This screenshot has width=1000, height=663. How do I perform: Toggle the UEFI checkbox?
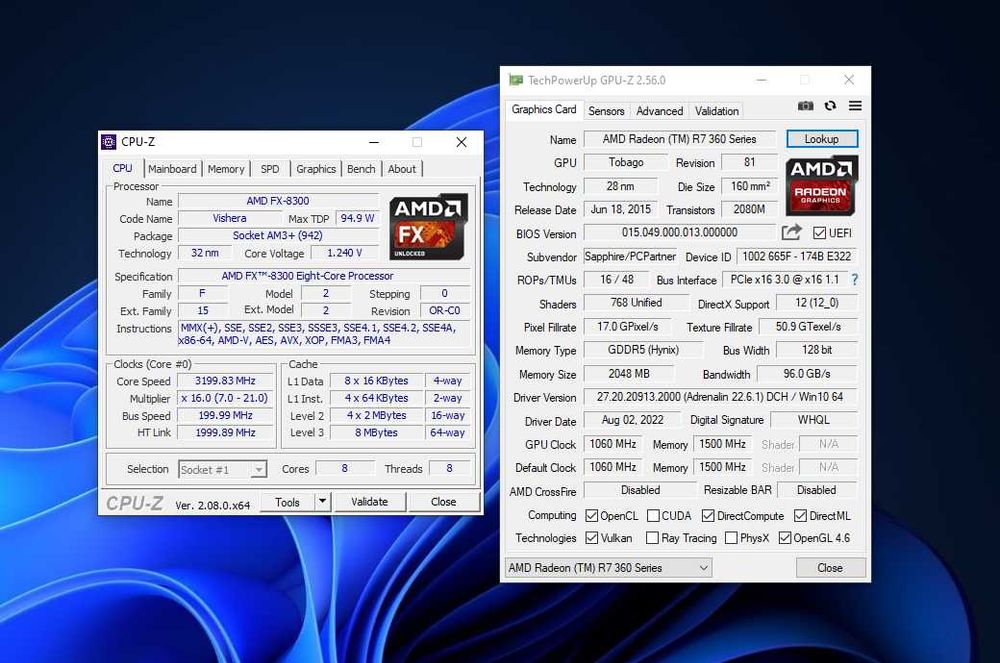(x=820, y=233)
